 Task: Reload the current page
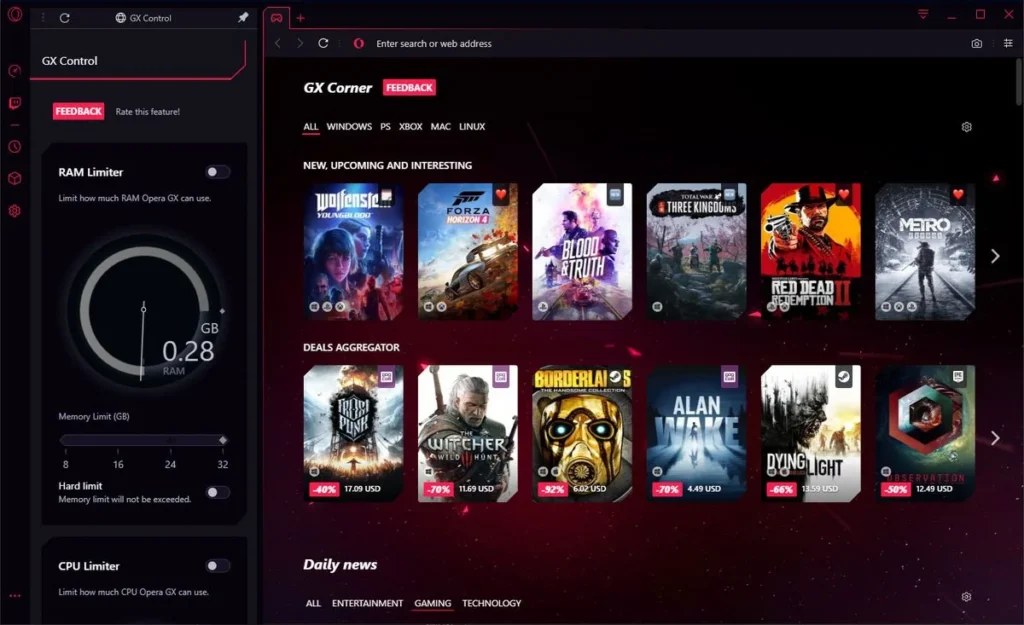click(x=323, y=43)
